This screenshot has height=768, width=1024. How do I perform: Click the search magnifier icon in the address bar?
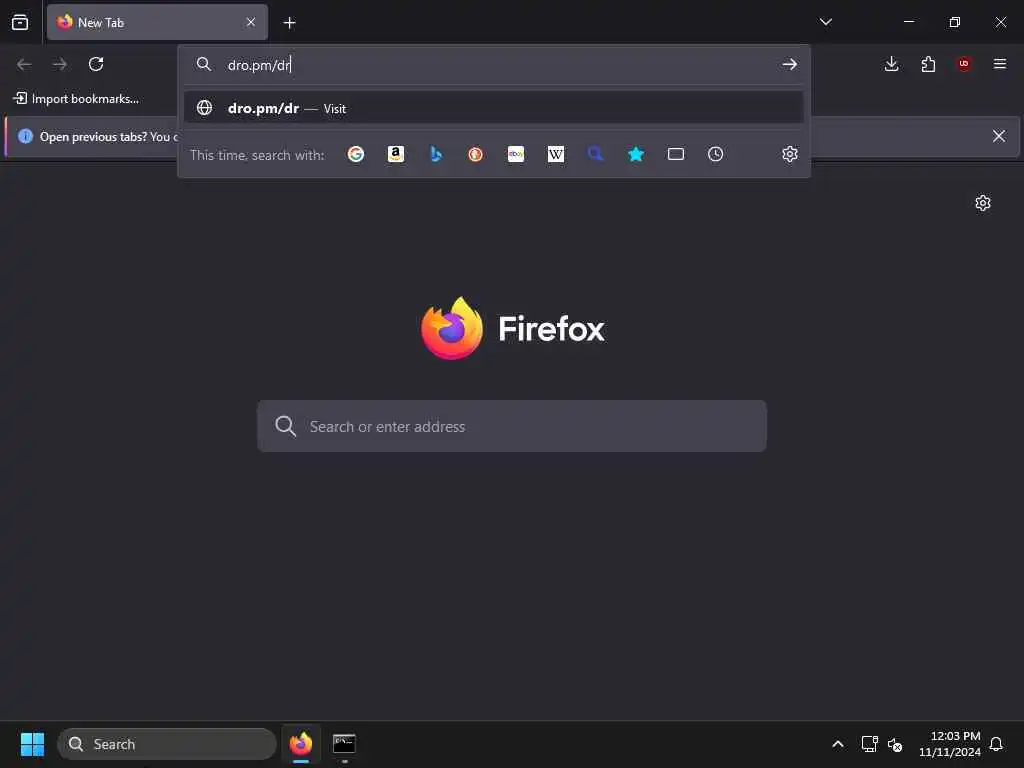click(x=204, y=64)
